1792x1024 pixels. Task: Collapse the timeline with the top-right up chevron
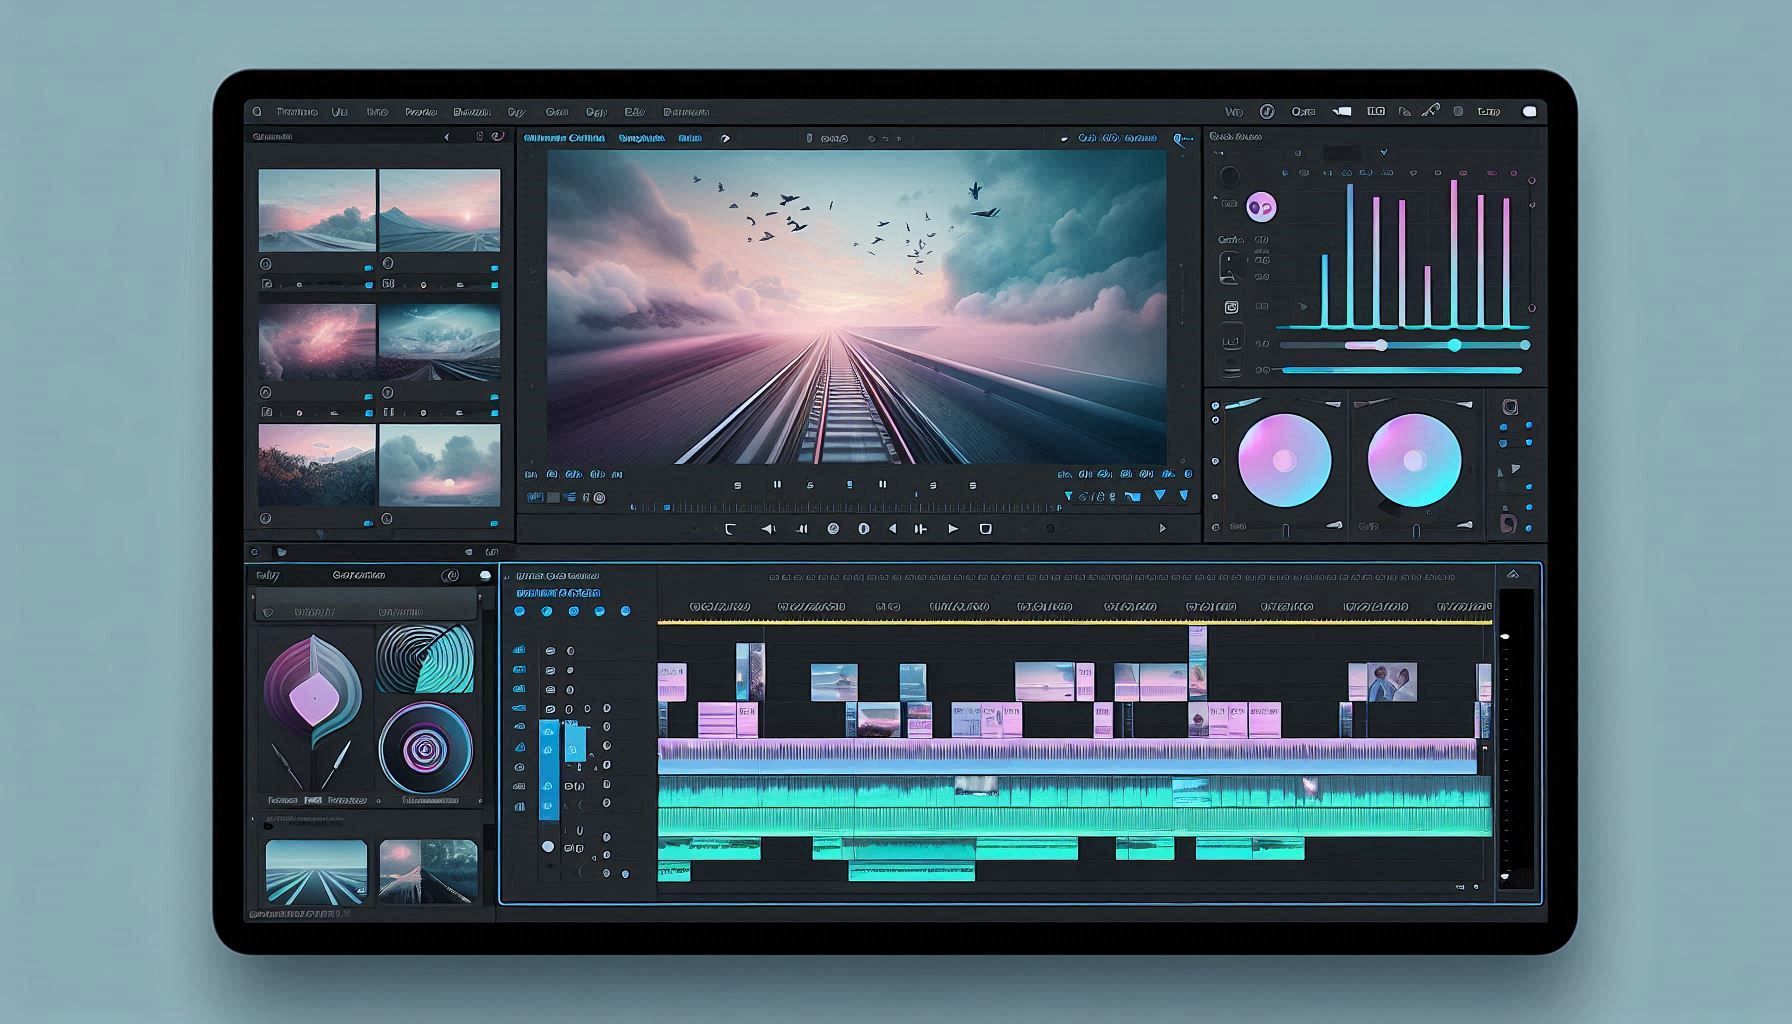click(1512, 574)
